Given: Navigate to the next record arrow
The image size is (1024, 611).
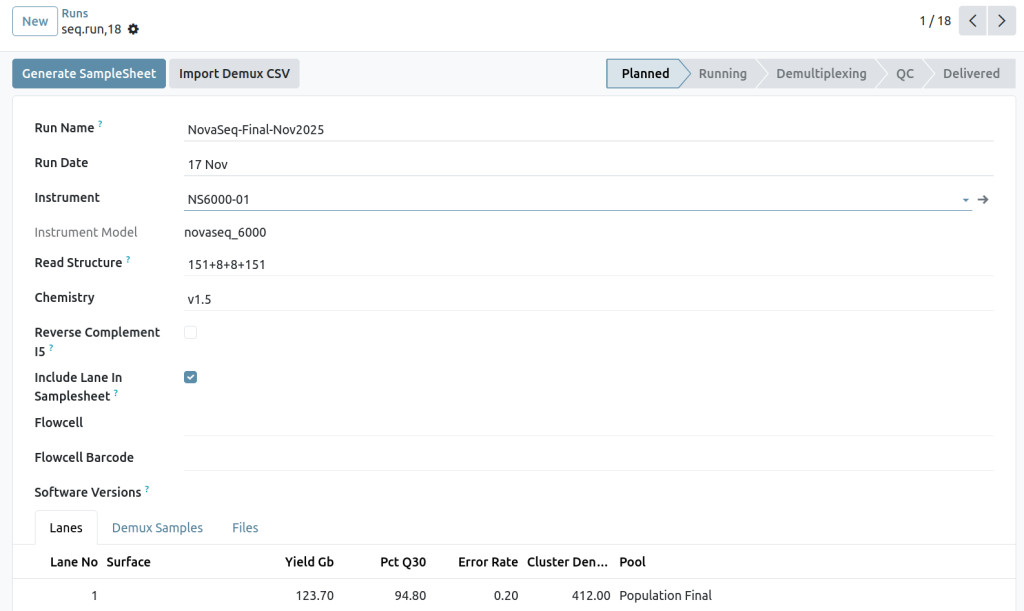Looking at the screenshot, I should 1002,20.
